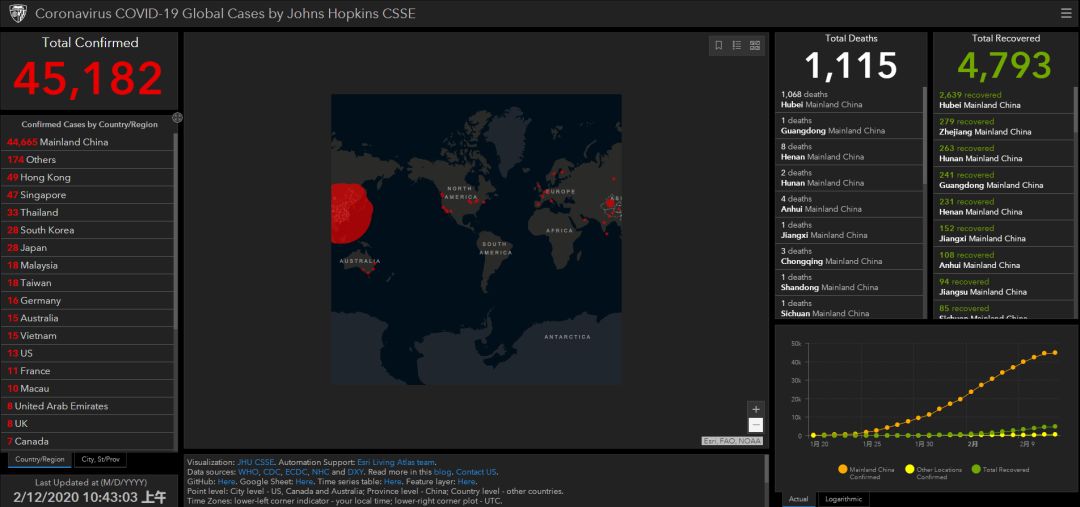Select France in country list
Image resolution: width=1080 pixels, height=507 pixels.
[87, 371]
